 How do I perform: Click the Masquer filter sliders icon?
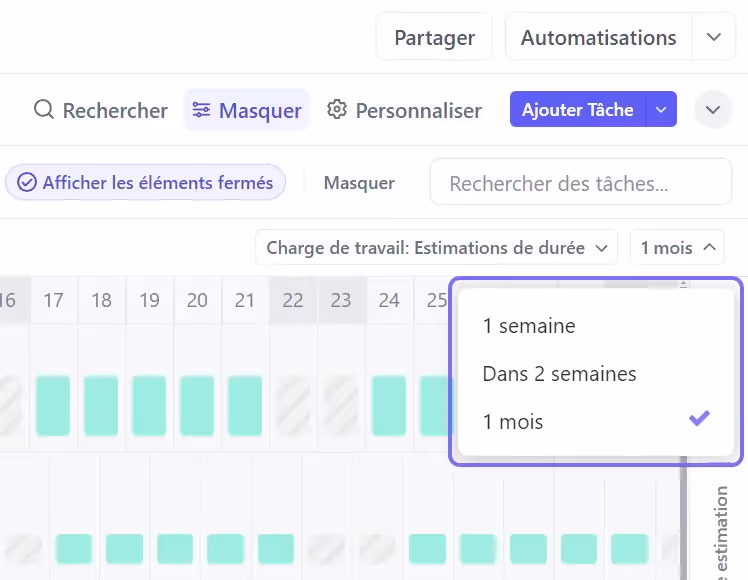click(x=202, y=110)
